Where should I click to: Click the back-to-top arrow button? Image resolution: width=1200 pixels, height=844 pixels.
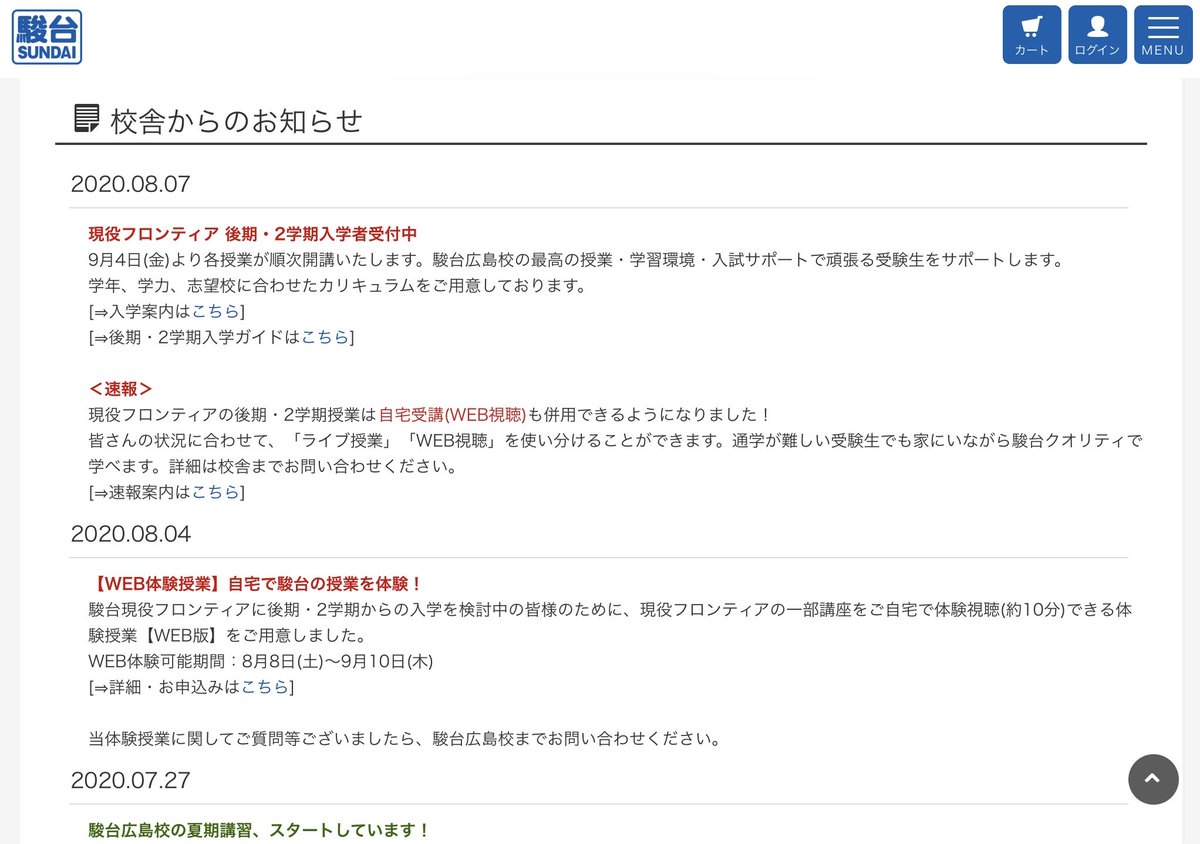coord(1153,779)
